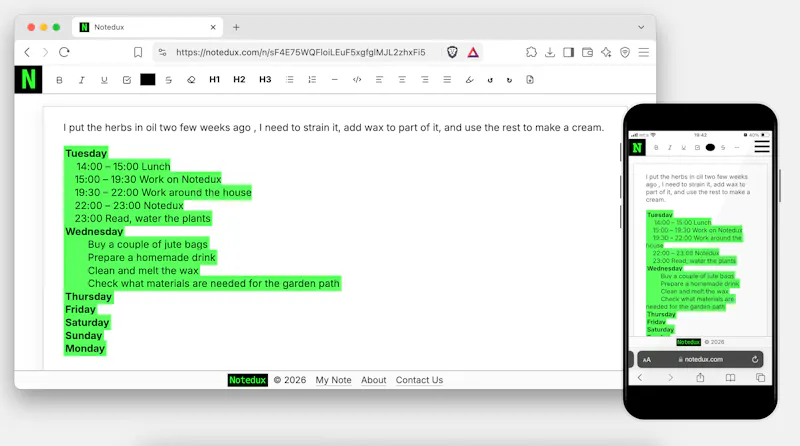The height and width of the screenshot is (446, 800).
Task: Insert a numbered list
Action: 312,80
